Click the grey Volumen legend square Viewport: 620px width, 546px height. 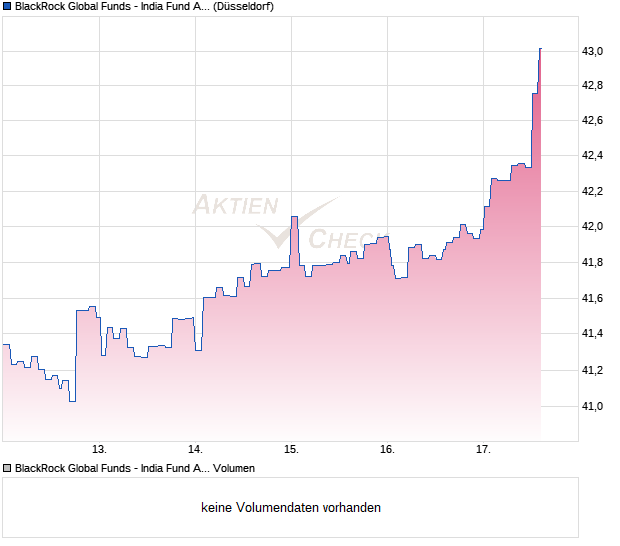pyautogui.click(x=7, y=468)
